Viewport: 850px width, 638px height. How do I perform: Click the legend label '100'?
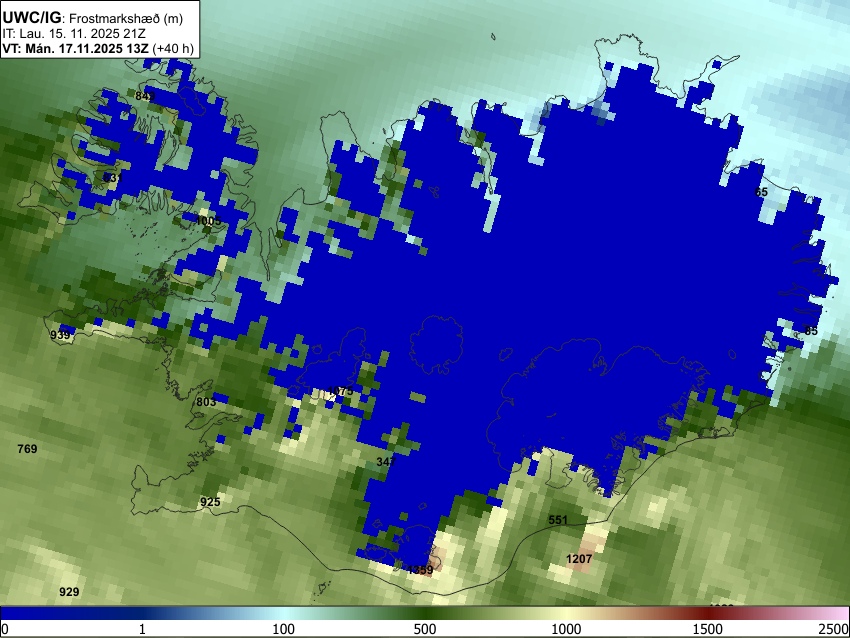click(x=283, y=629)
